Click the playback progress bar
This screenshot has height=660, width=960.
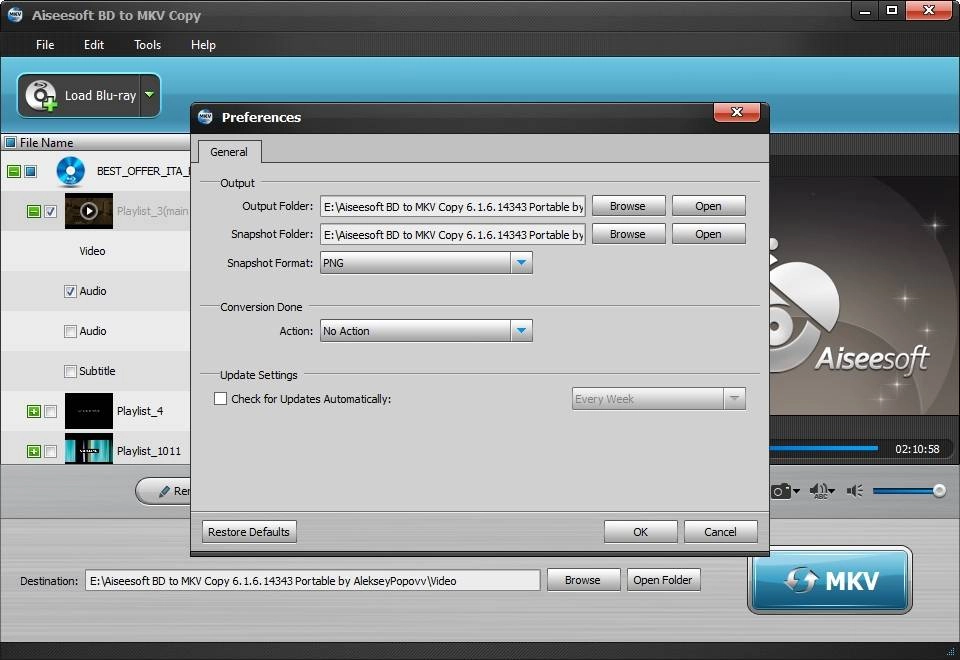pyautogui.click(x=823, y=449)
